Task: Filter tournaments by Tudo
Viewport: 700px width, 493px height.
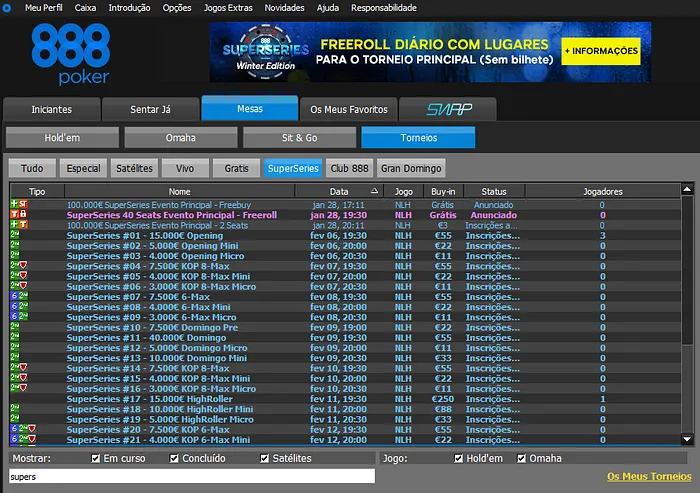Action: click(32, 168)
